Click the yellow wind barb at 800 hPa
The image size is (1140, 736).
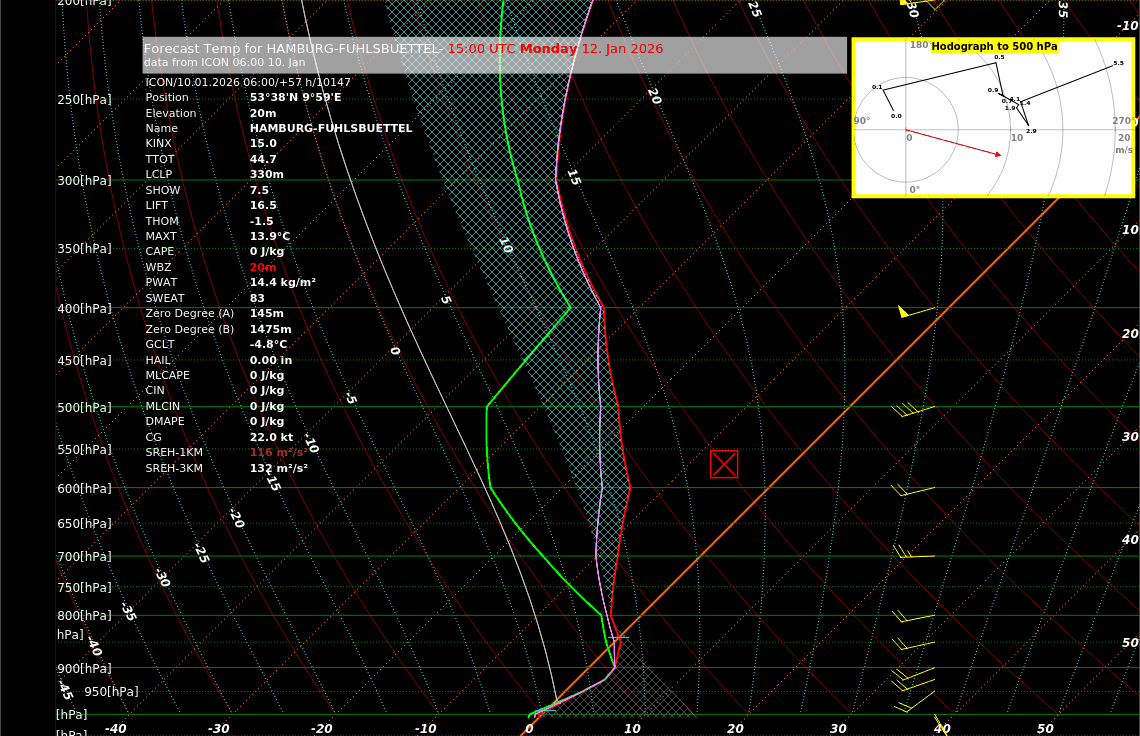(912, 618)
